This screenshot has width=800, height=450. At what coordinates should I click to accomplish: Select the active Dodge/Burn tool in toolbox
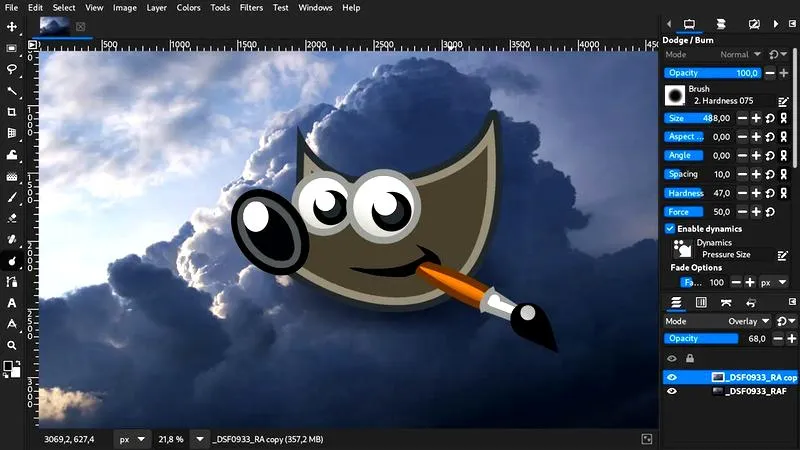tap(12, 261)
